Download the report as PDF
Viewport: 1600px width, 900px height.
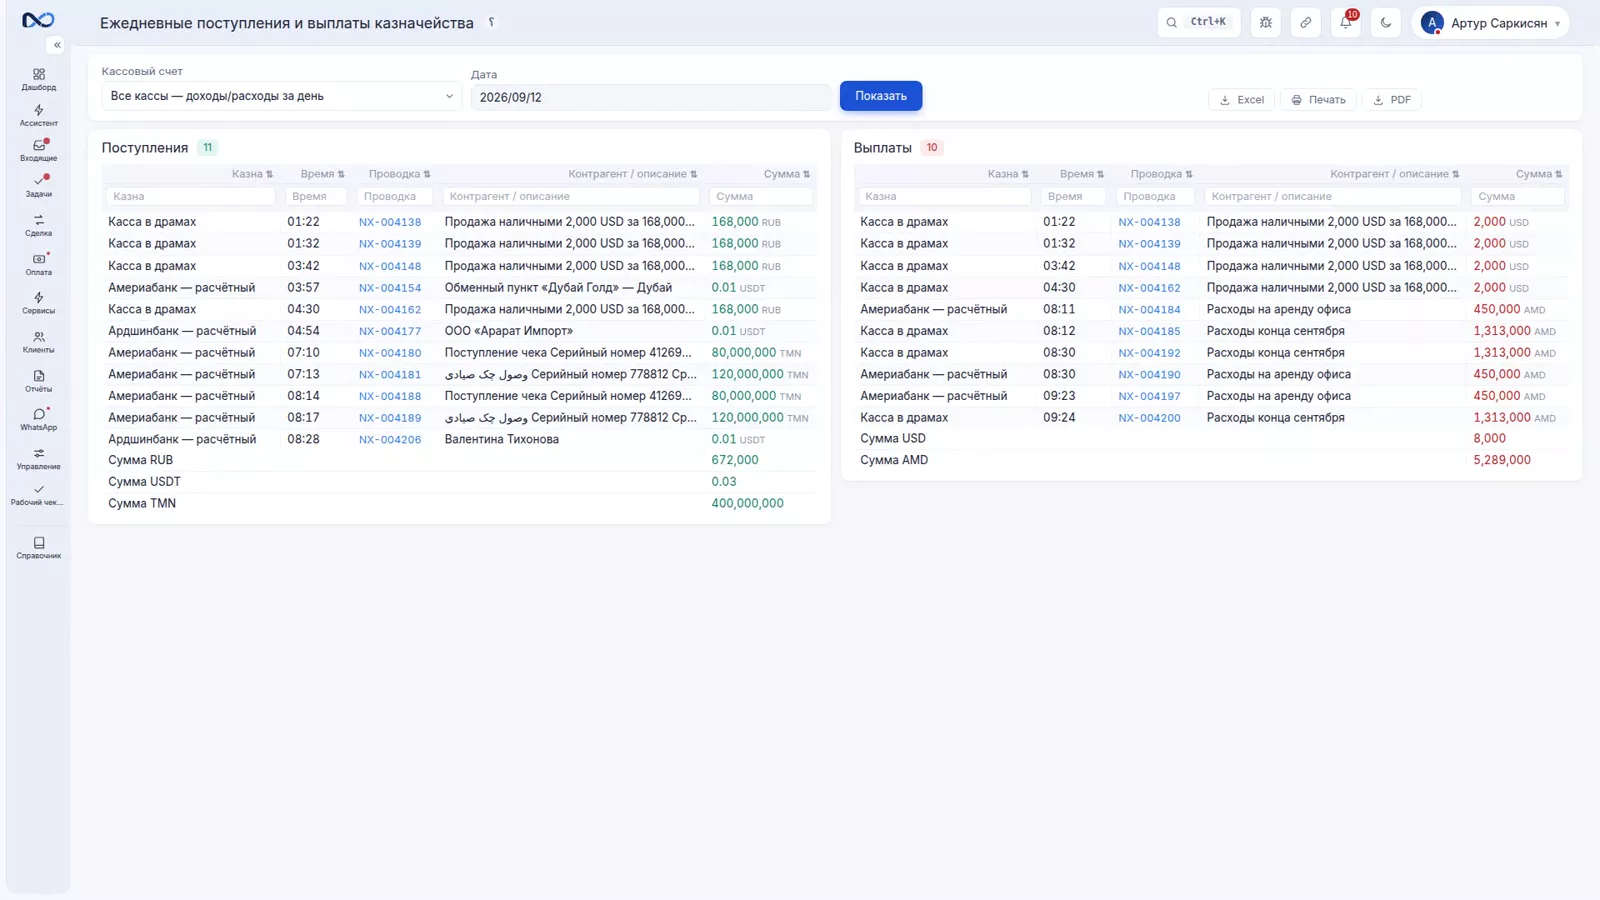pyautogui.click(x=1392, y=100)
